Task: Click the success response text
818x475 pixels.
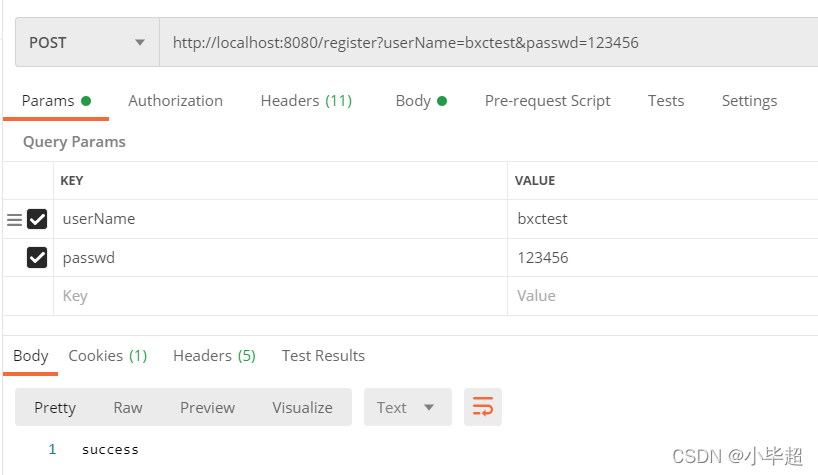Action: point(110,449)
